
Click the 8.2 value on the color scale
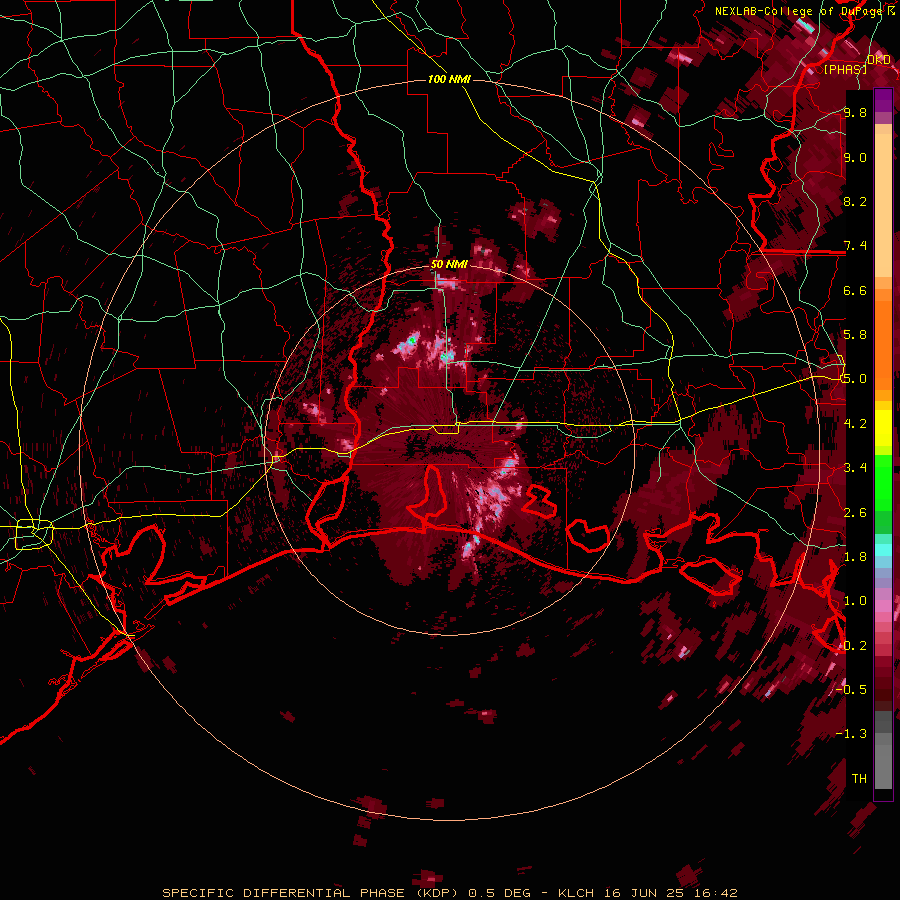point(855,201)
